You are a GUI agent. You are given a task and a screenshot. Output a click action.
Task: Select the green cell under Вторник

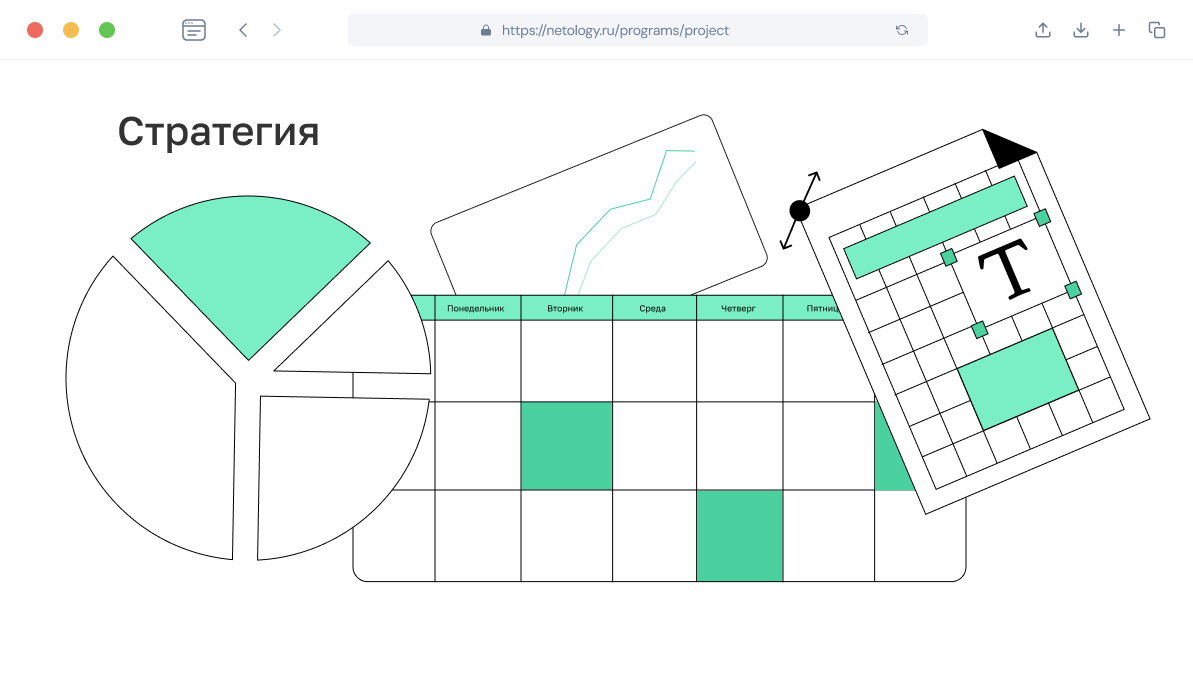coord(566,446)
